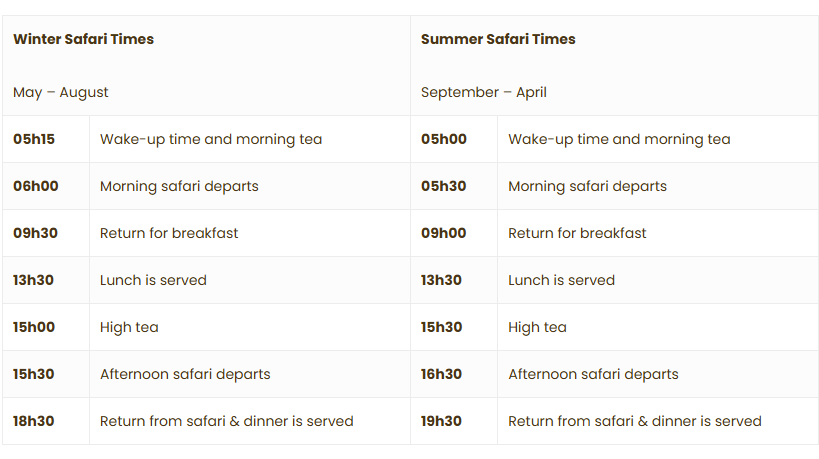Click the 06h00 time cell
Screen dimensions: 819x459
[35, 186]
